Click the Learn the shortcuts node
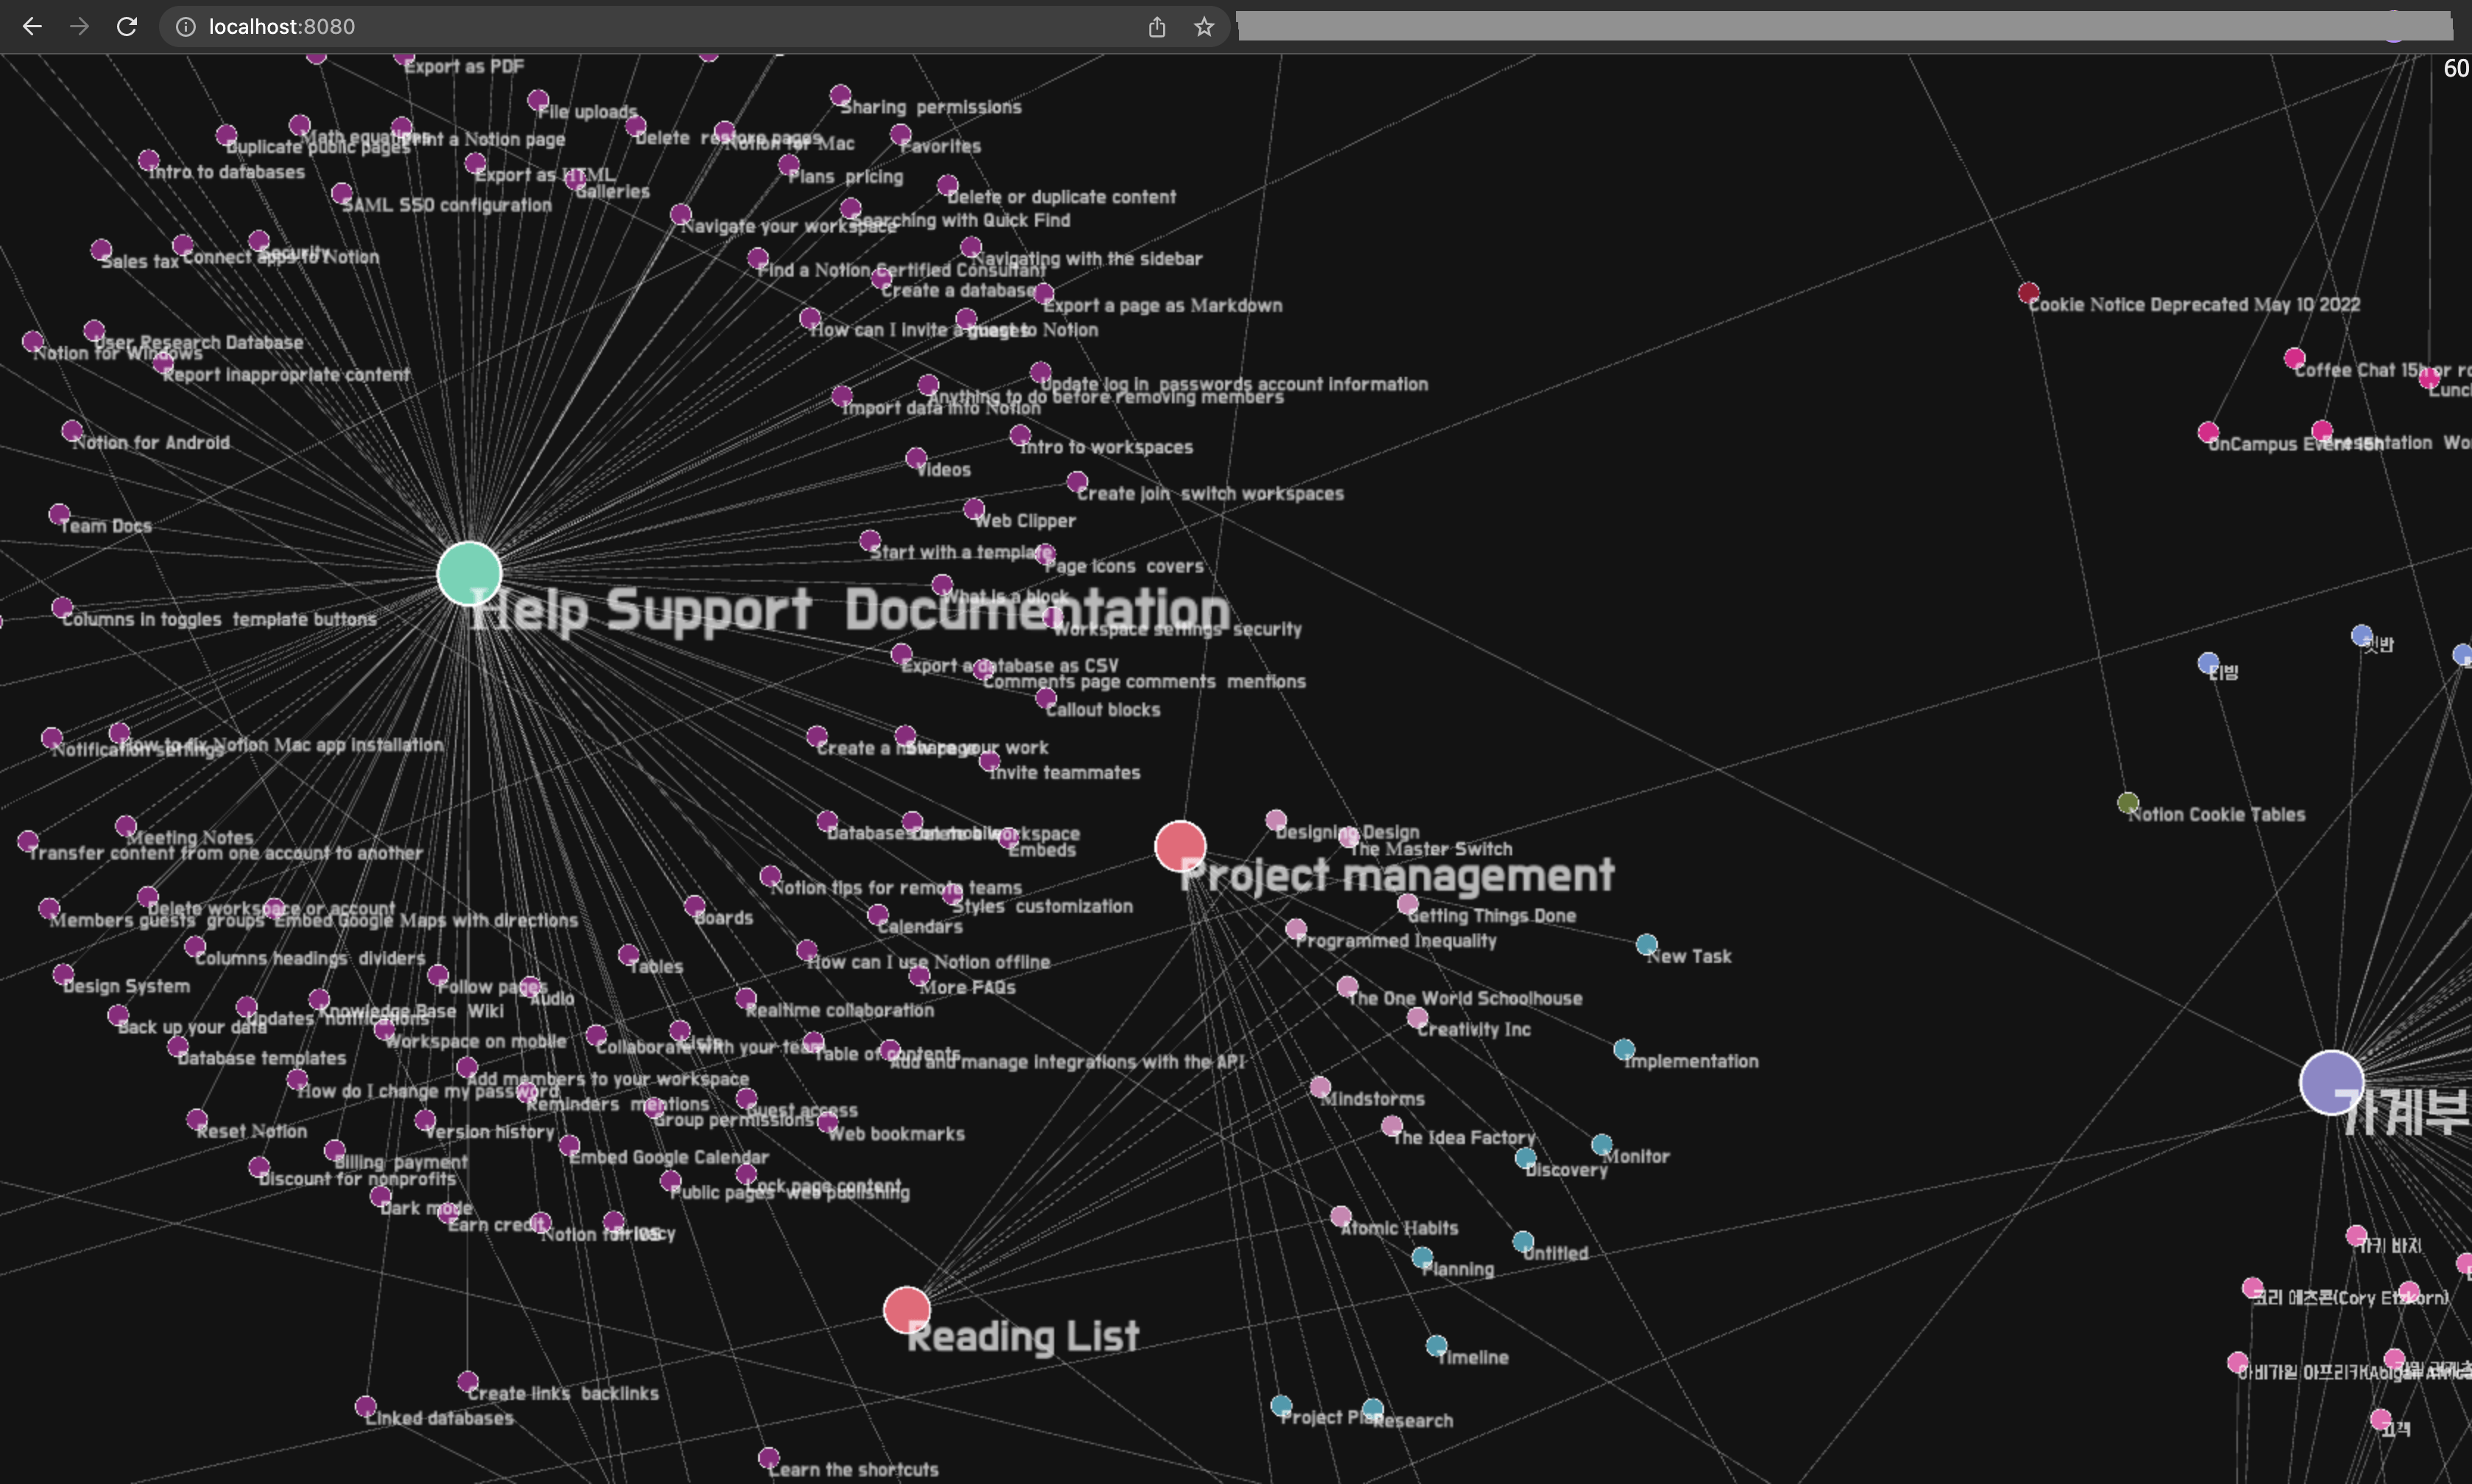 coord(768,1458)
